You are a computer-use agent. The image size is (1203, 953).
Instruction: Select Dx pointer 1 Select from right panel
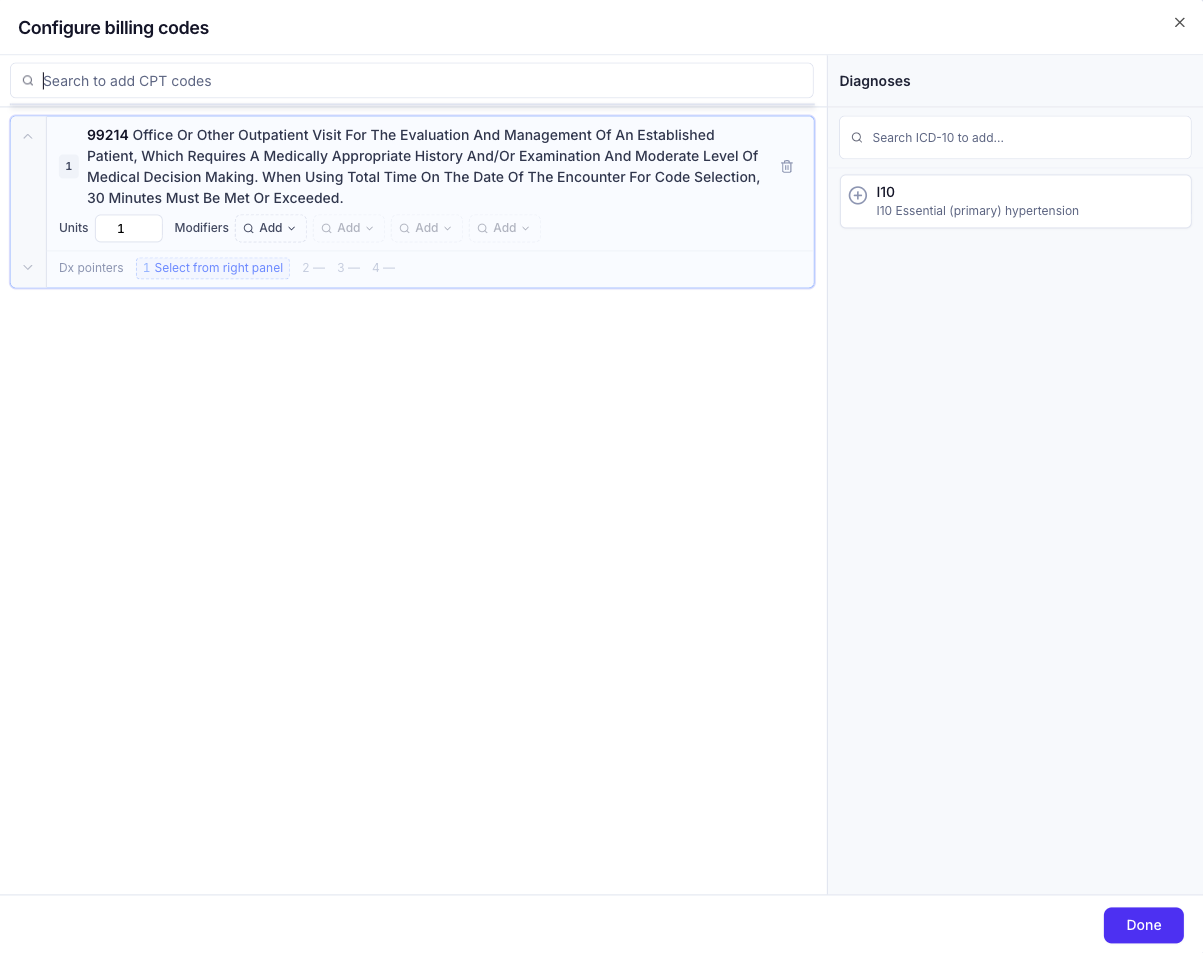pyautogui.click(x=213, y=268)
